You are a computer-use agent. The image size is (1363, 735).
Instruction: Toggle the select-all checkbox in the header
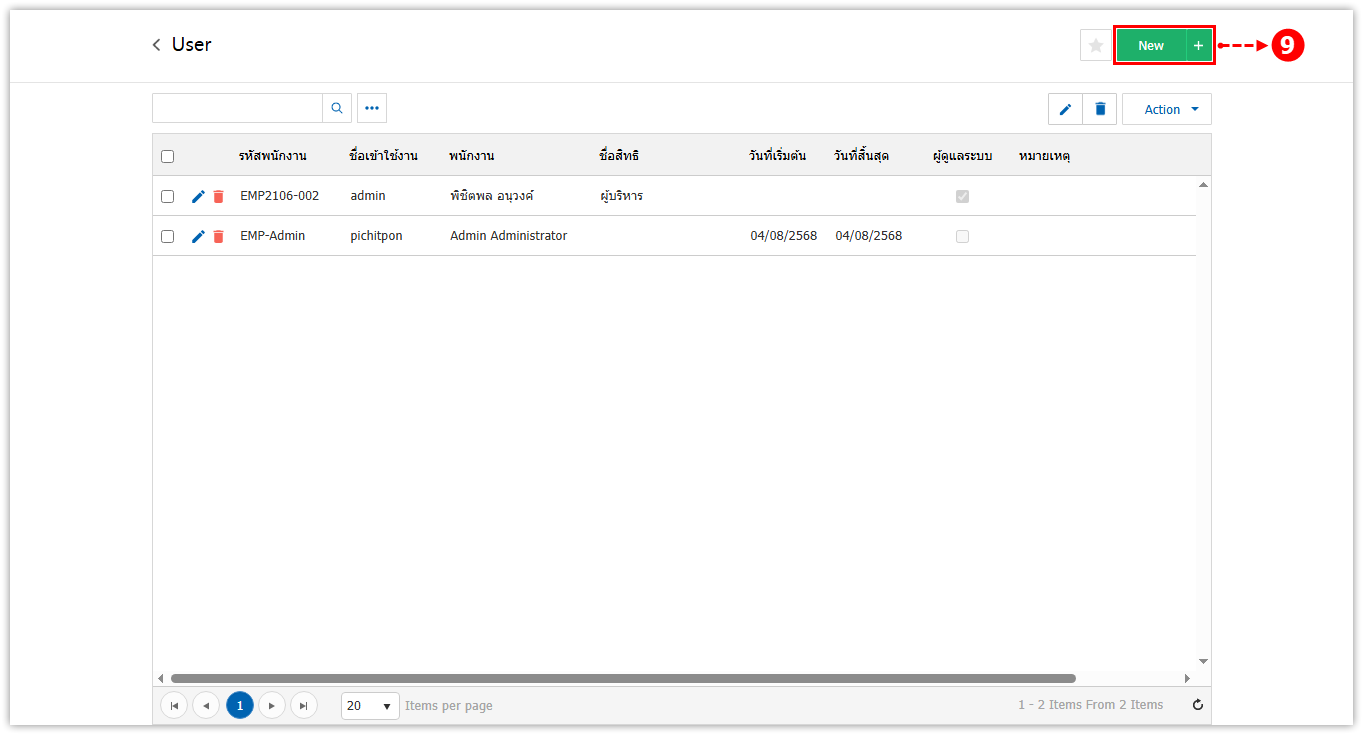tap(167, 156)
